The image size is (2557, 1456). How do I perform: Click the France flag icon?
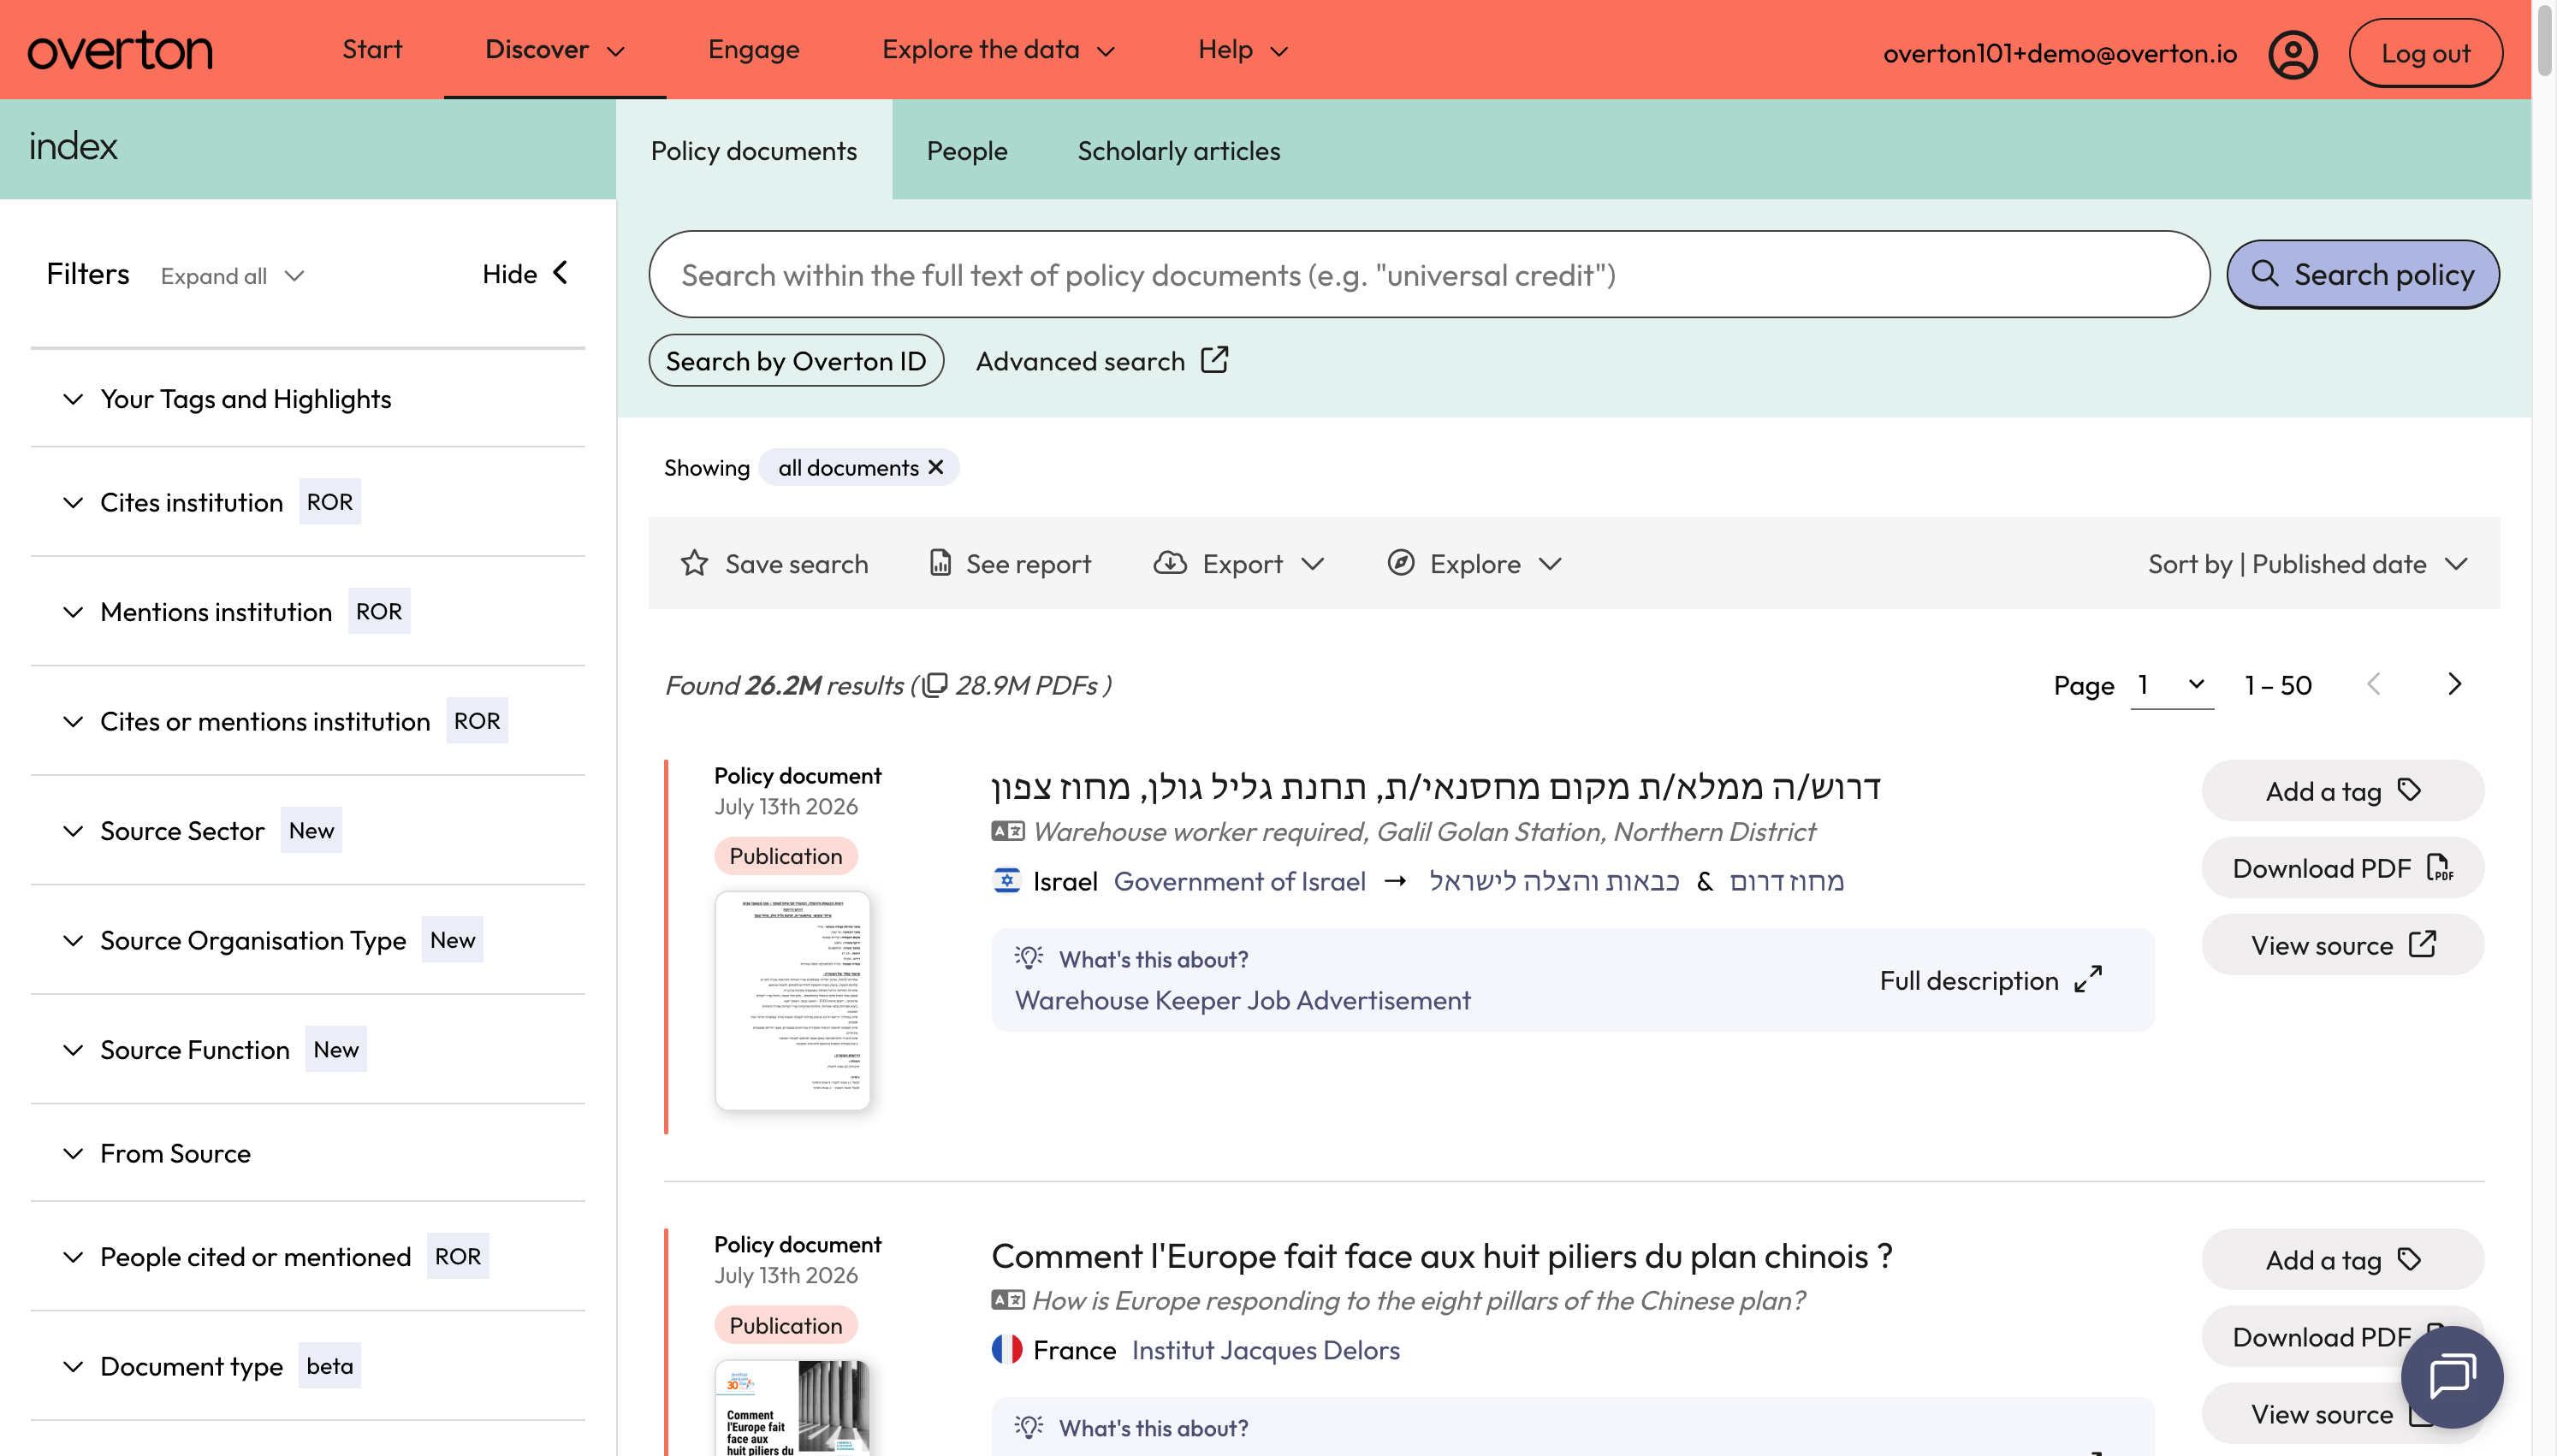[x=1006, y=1349]
